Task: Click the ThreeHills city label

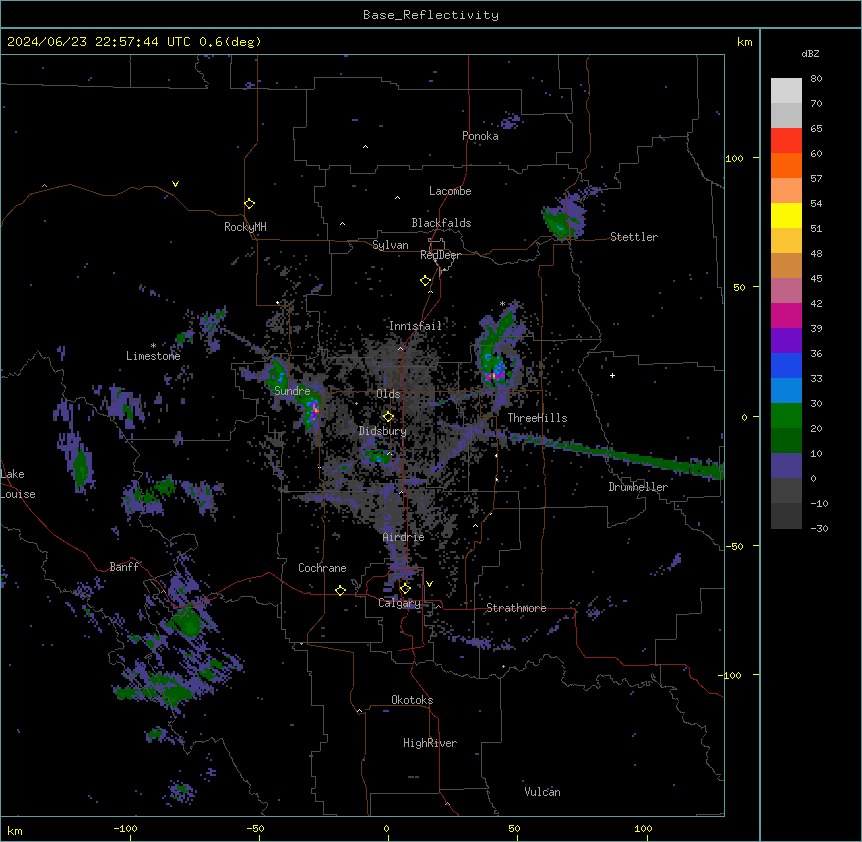Action: (x=537, y=418)
